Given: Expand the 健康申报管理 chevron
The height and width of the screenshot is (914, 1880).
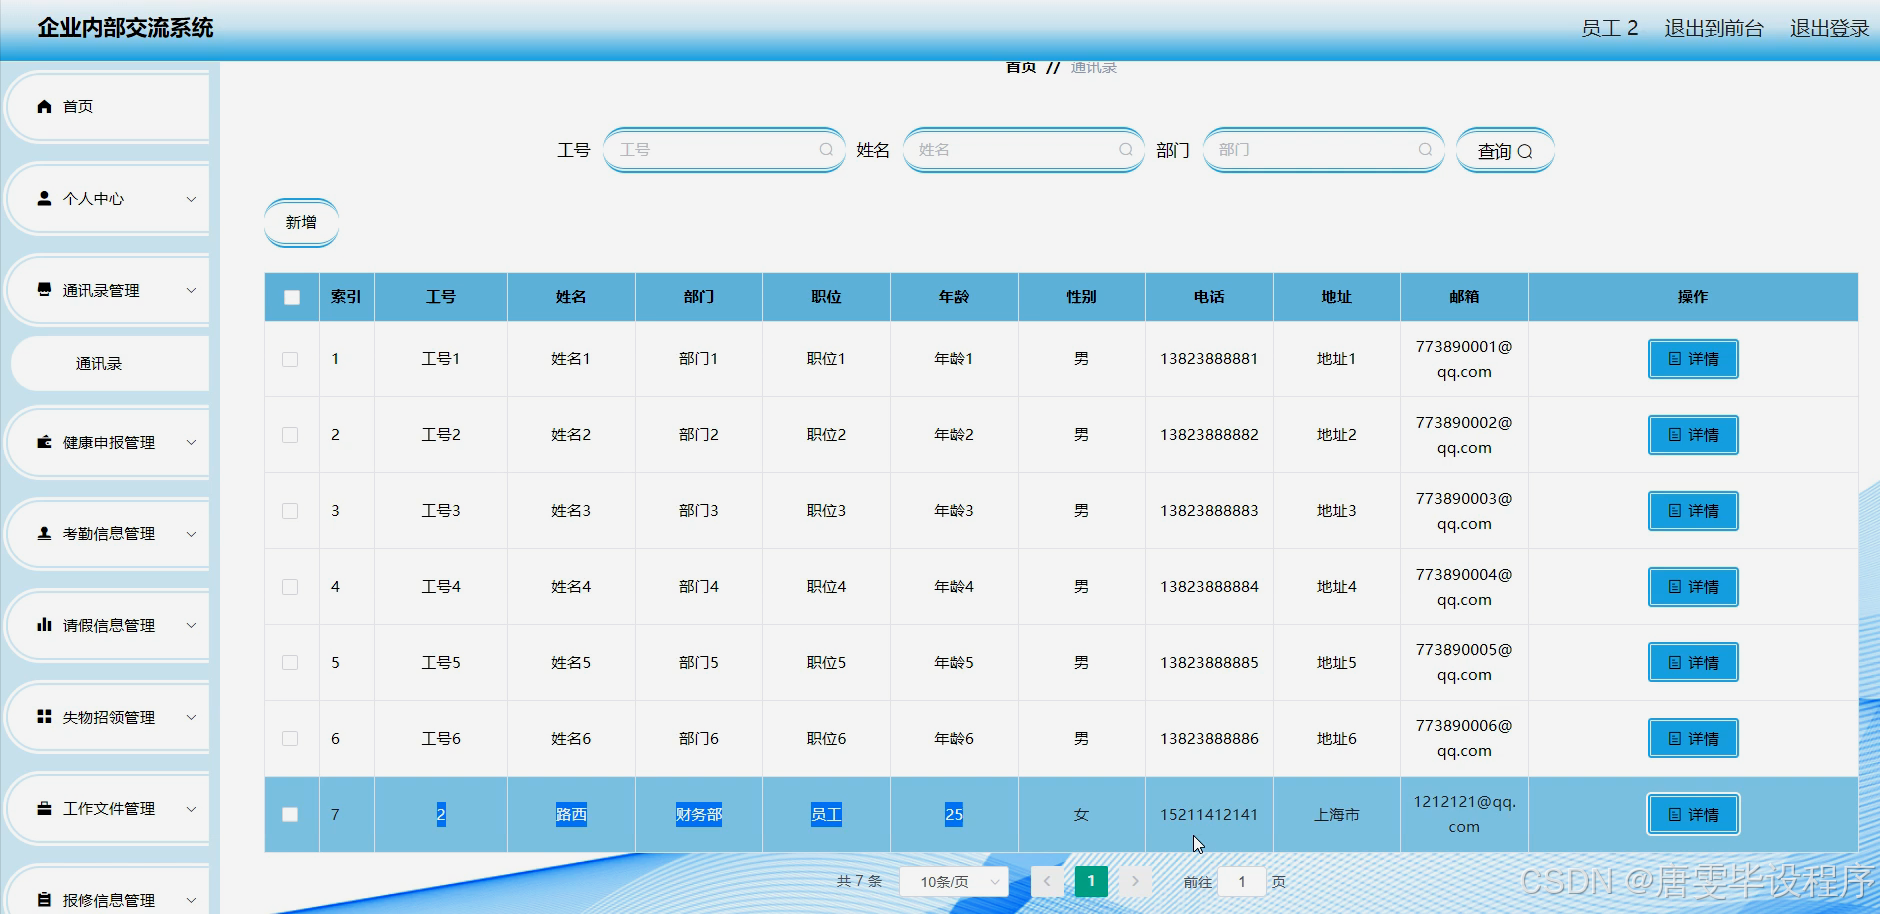Looking at the screenshot, I should tap(191, 443).
